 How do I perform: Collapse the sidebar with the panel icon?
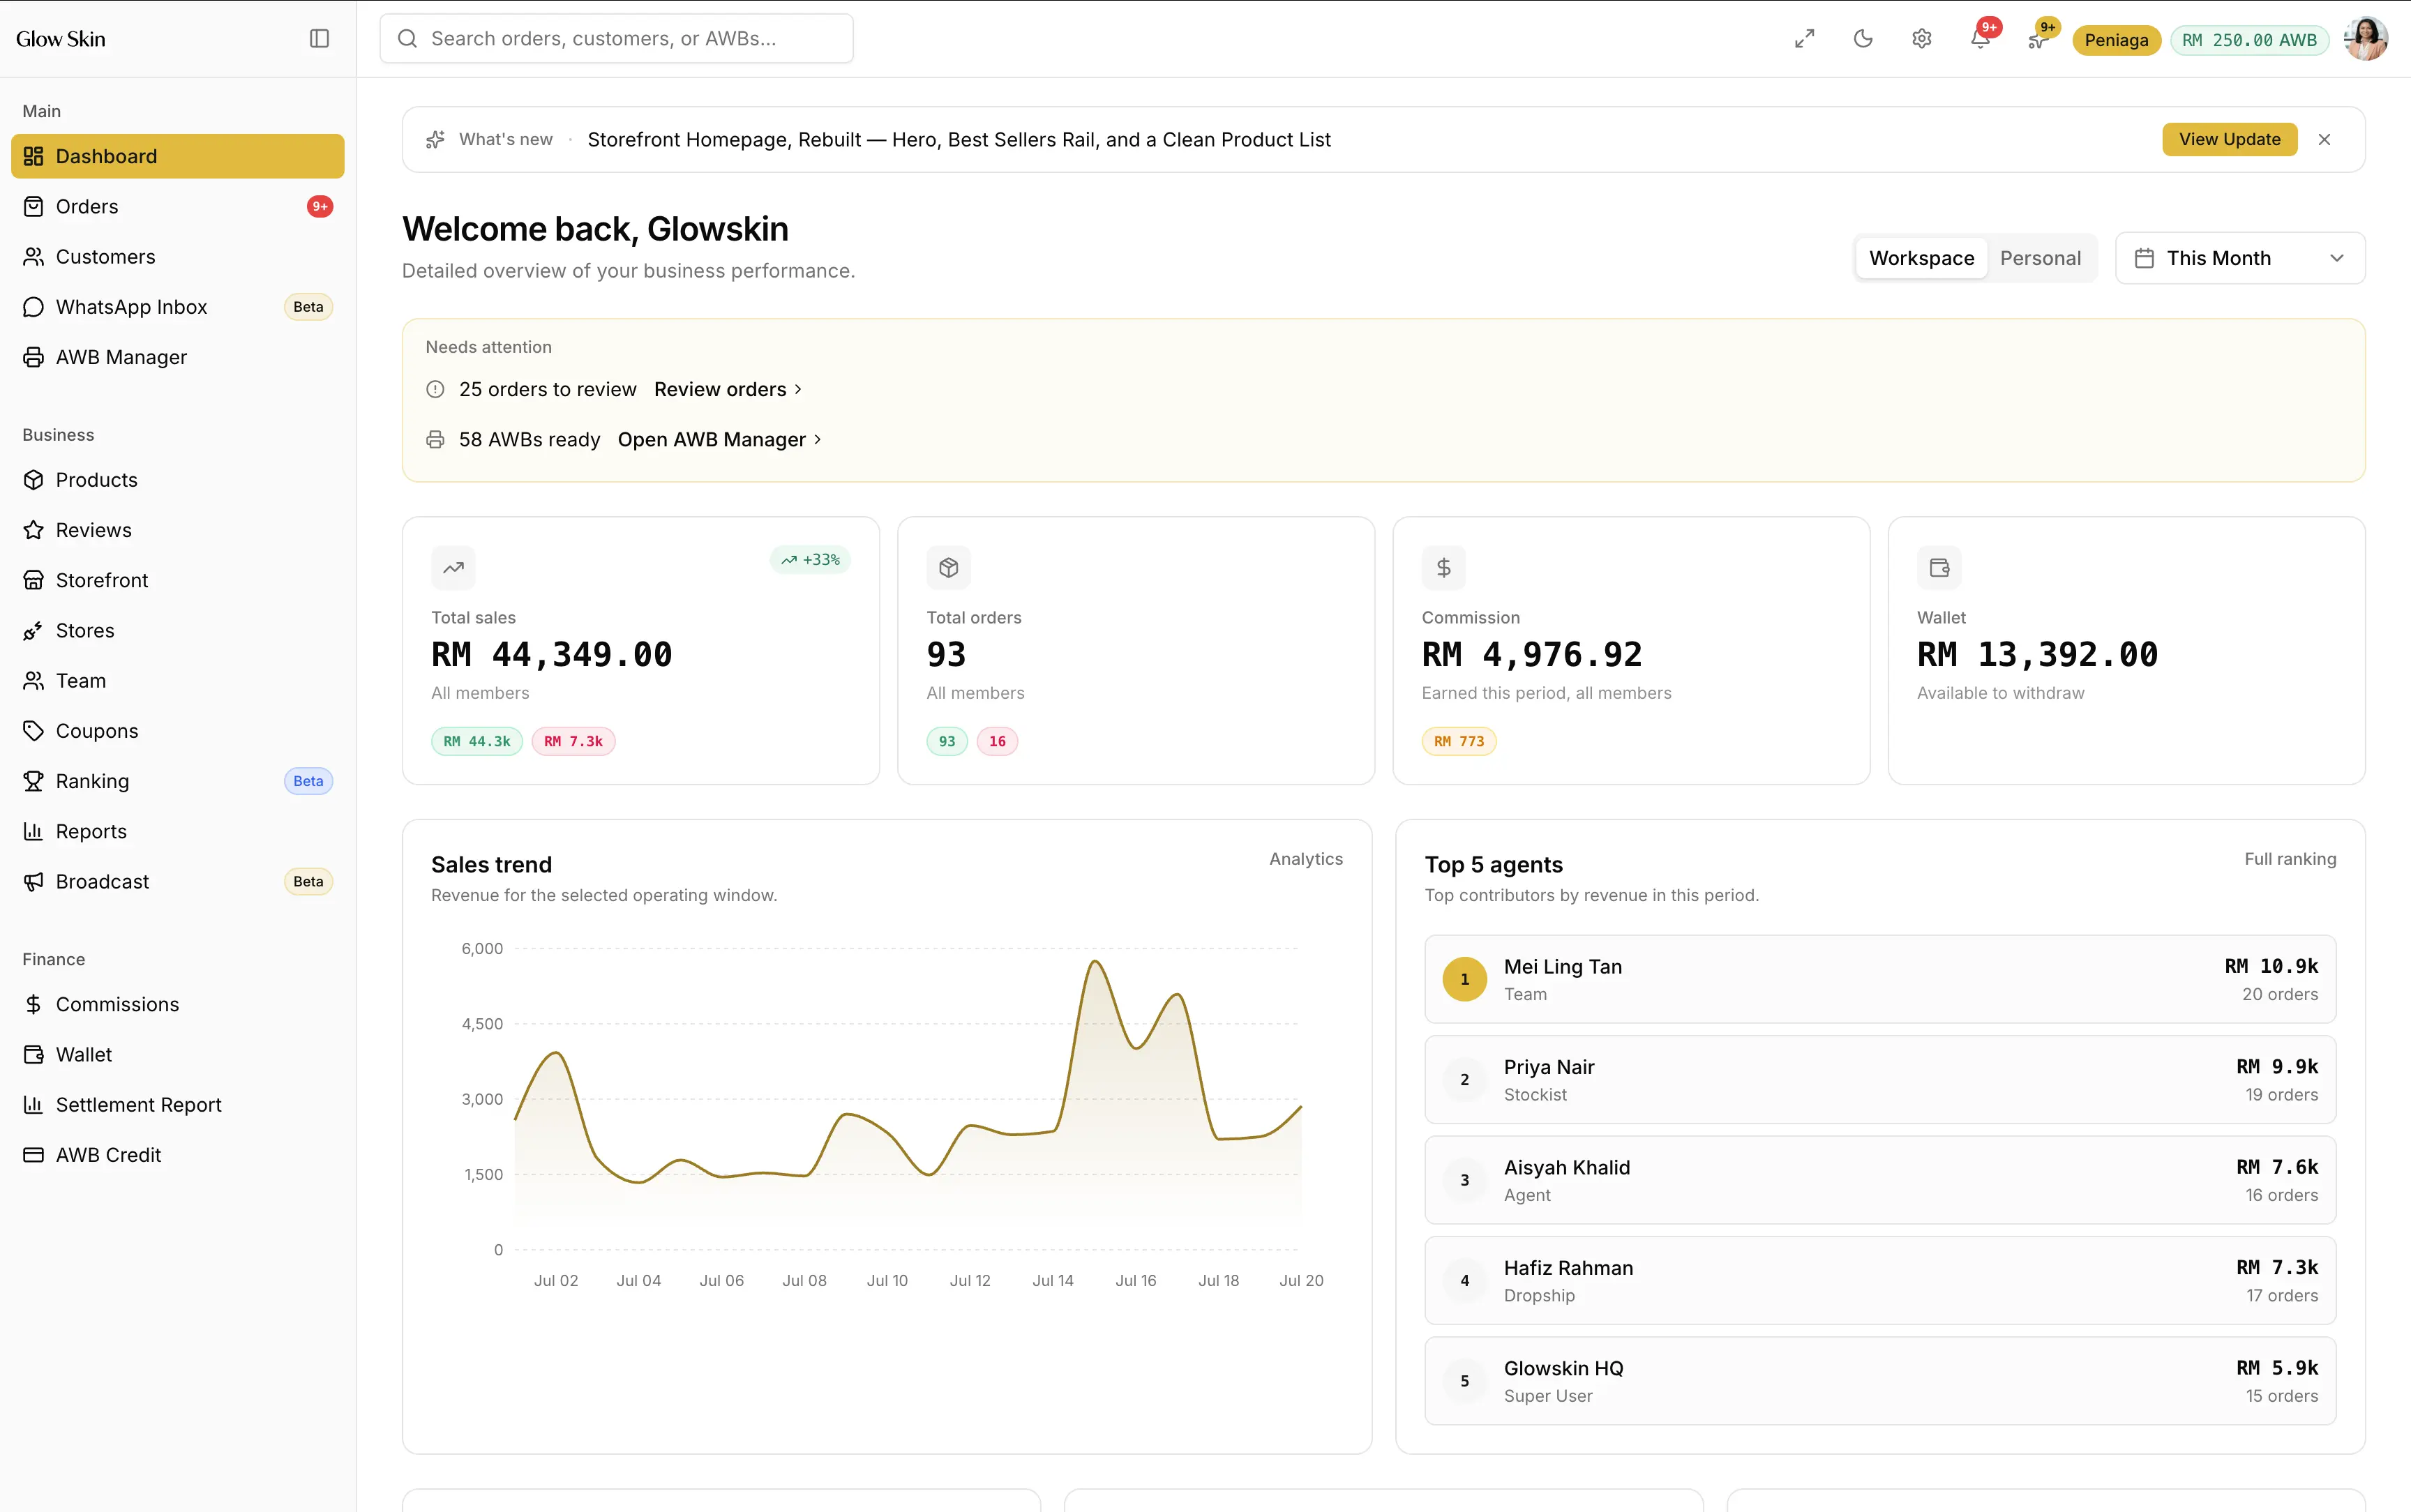point(319,39)
